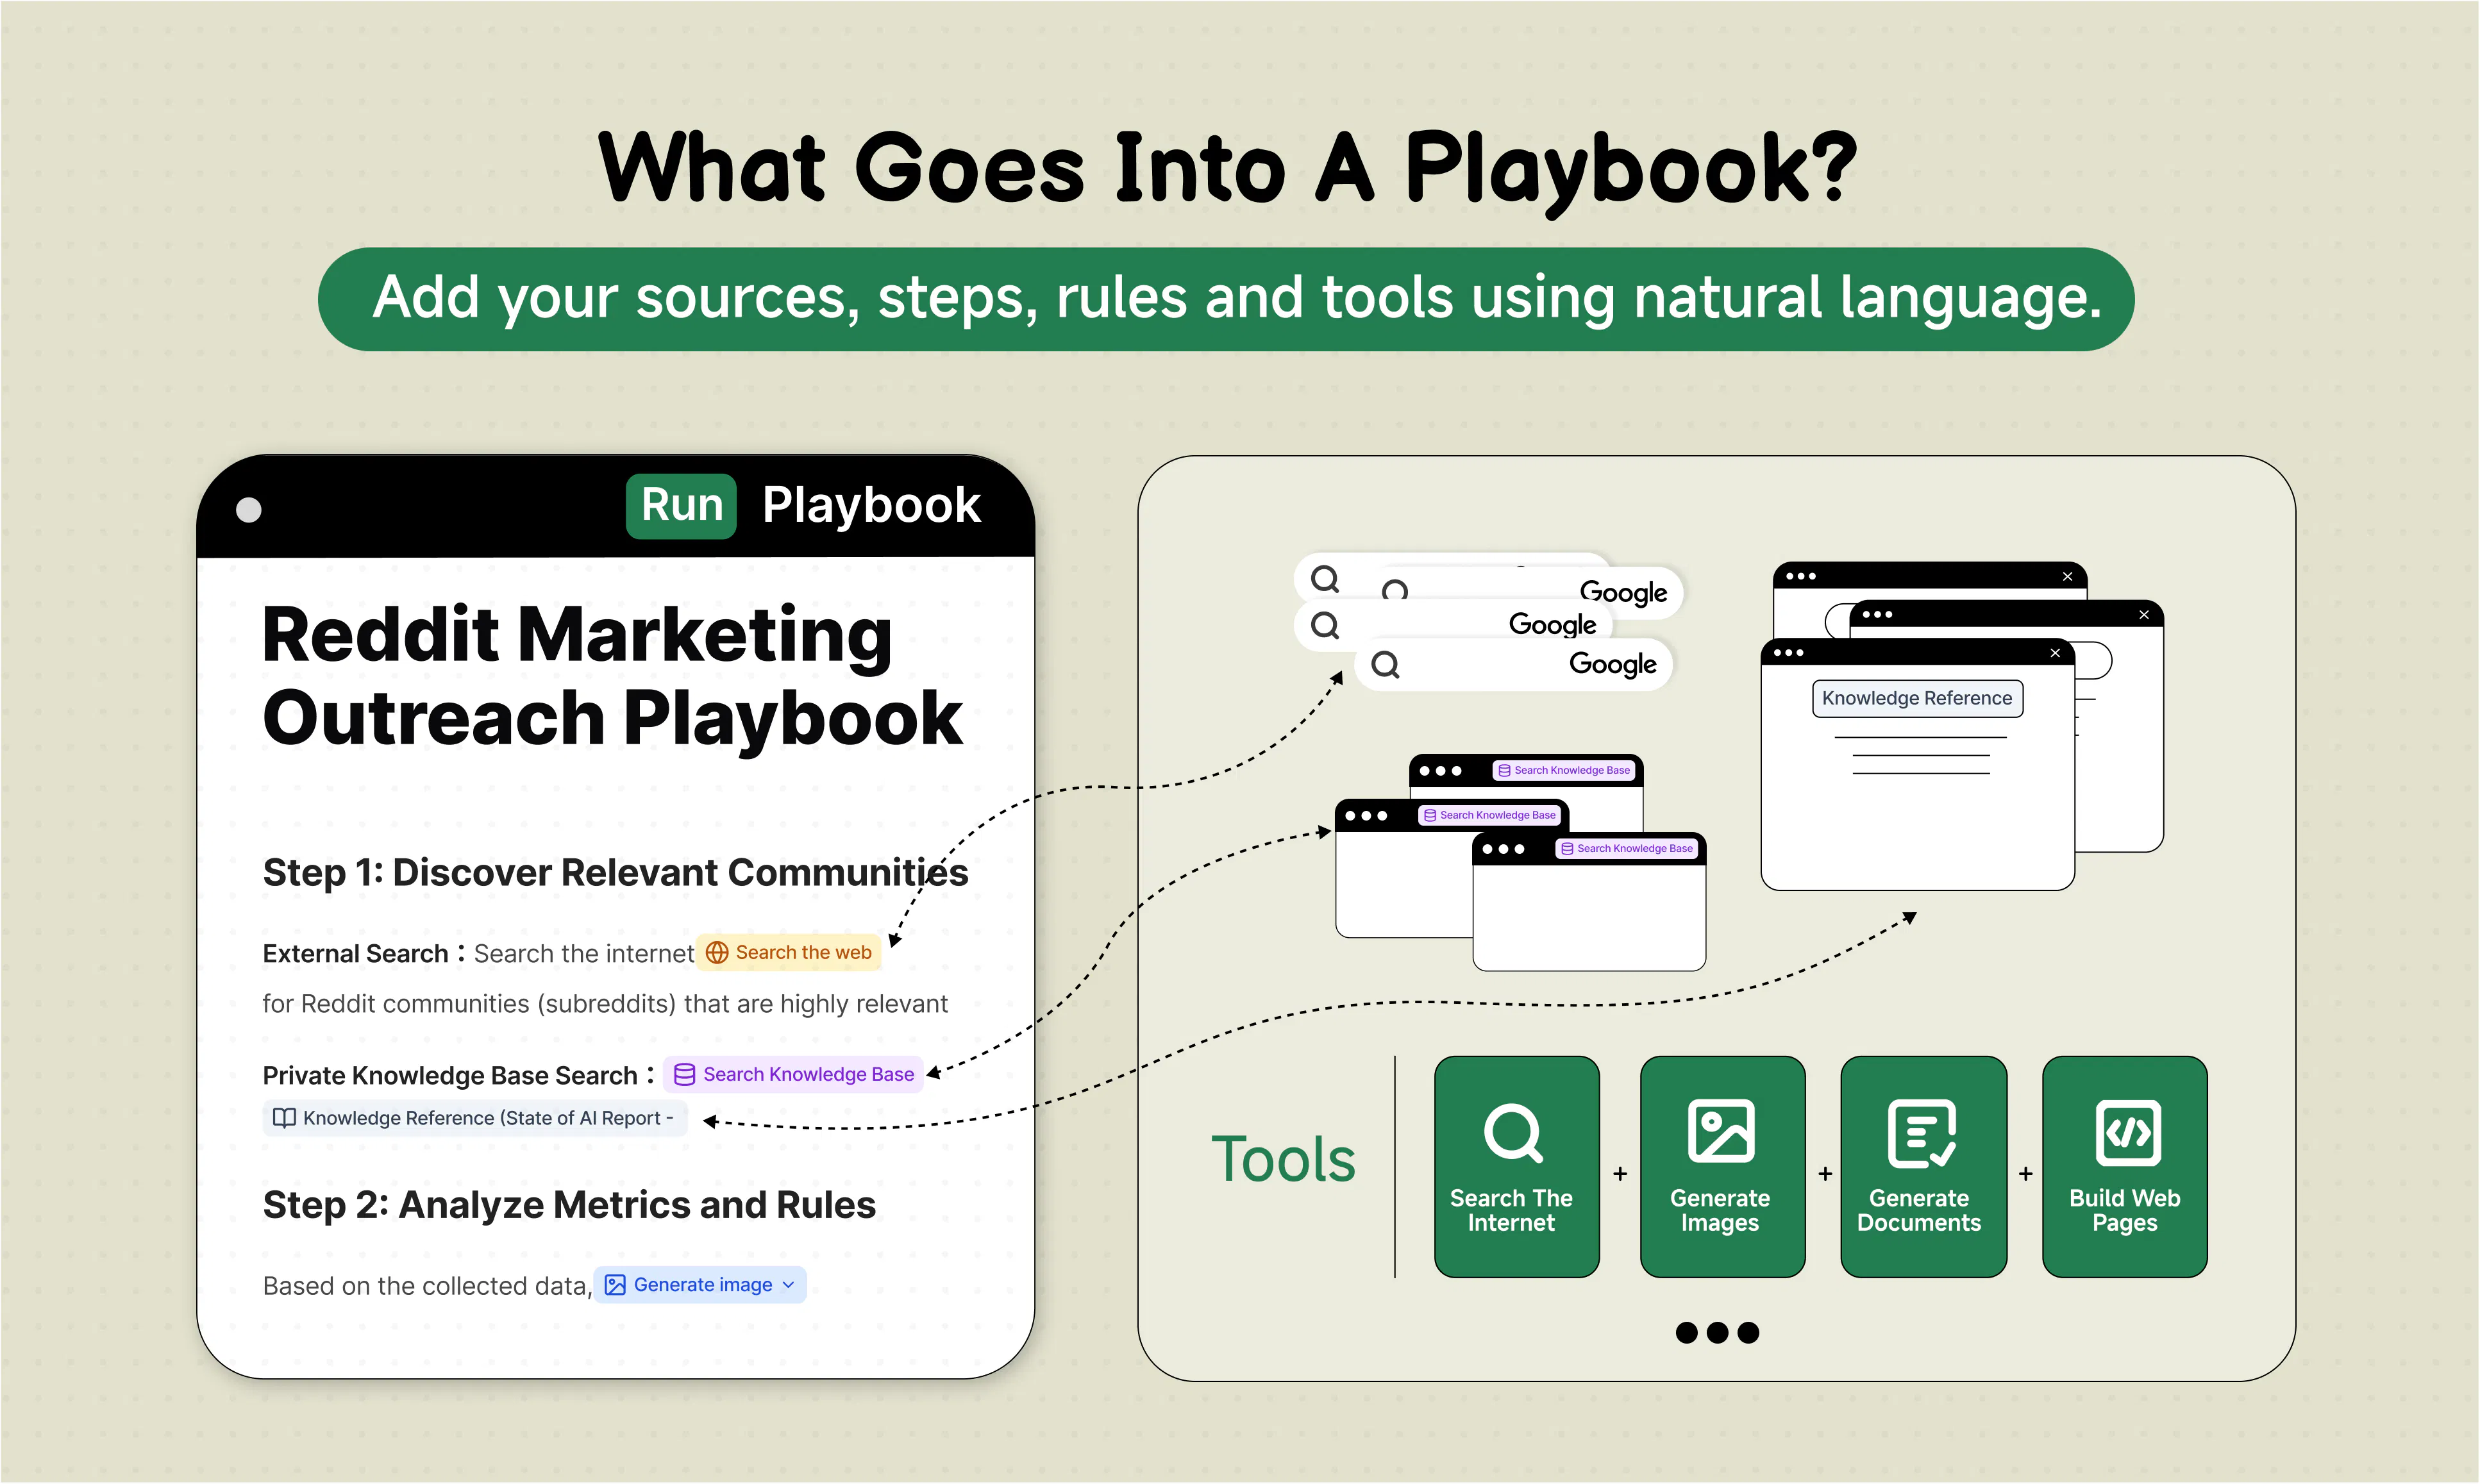The image size is (2480, 1484).
Task: Click the Tools label
Action: (1283, 1160)
